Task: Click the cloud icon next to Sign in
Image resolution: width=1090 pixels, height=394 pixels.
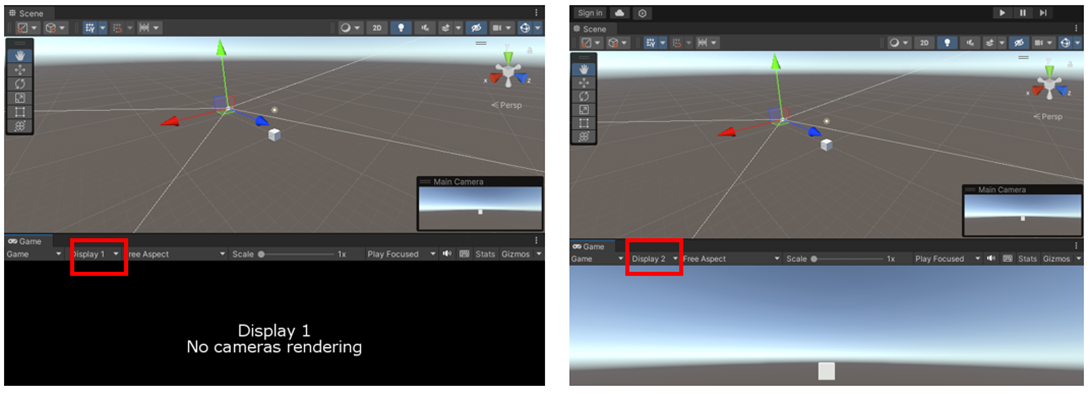Action: pyautogui.click(x=619, y=13)
